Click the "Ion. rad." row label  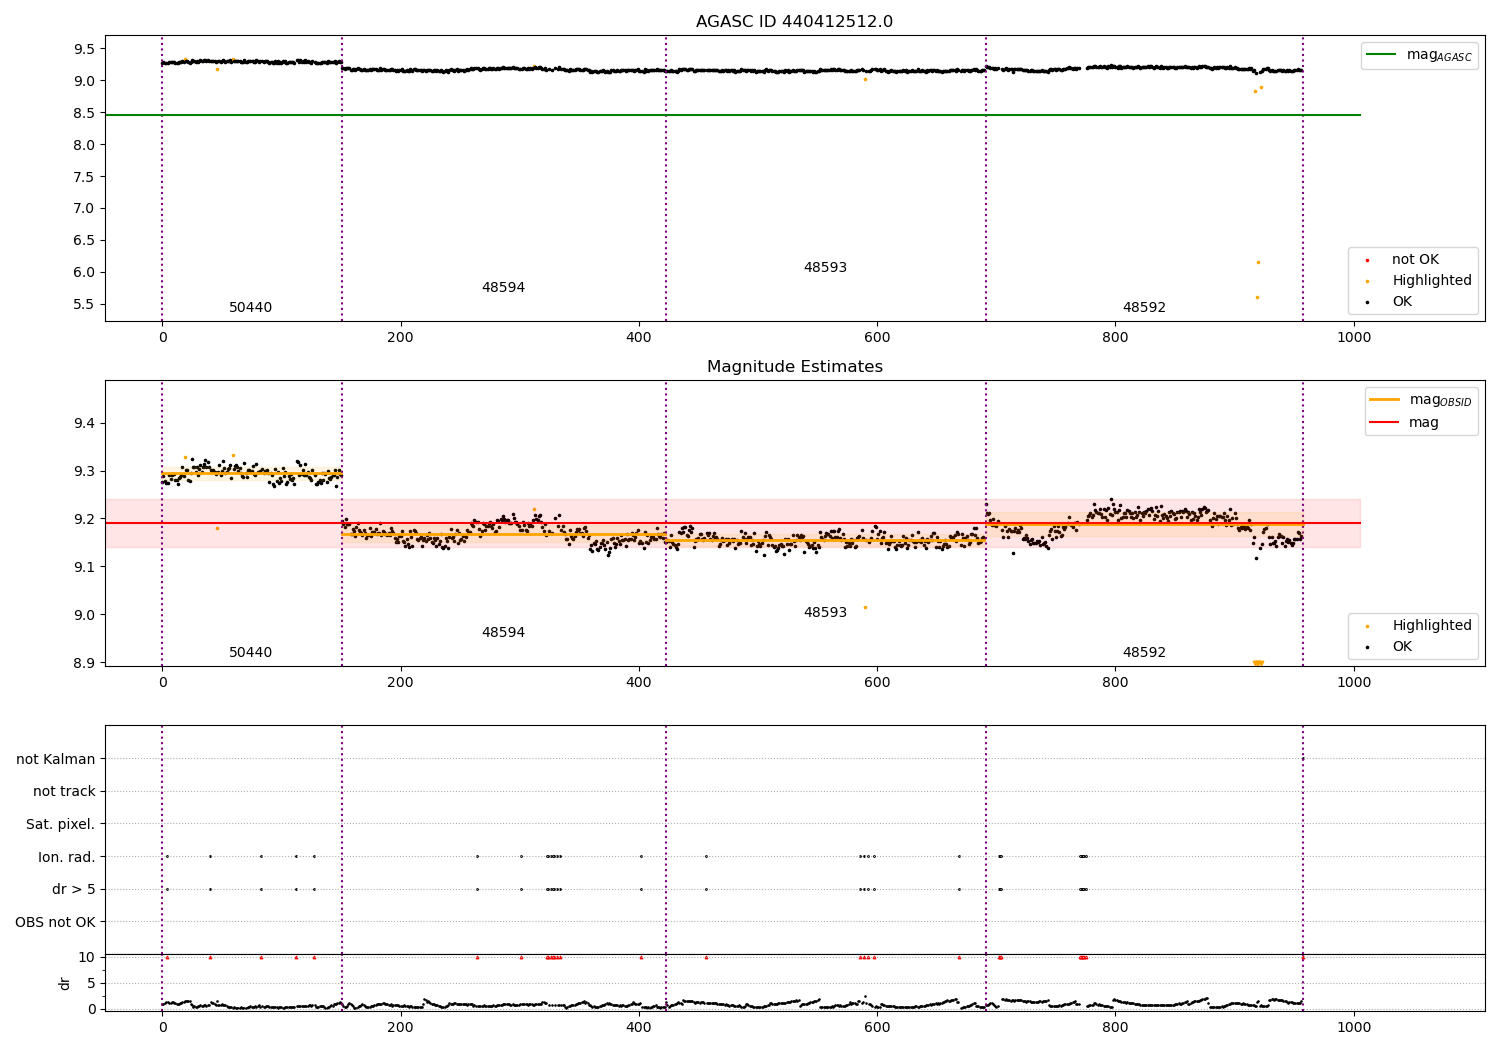coord(67,857)
